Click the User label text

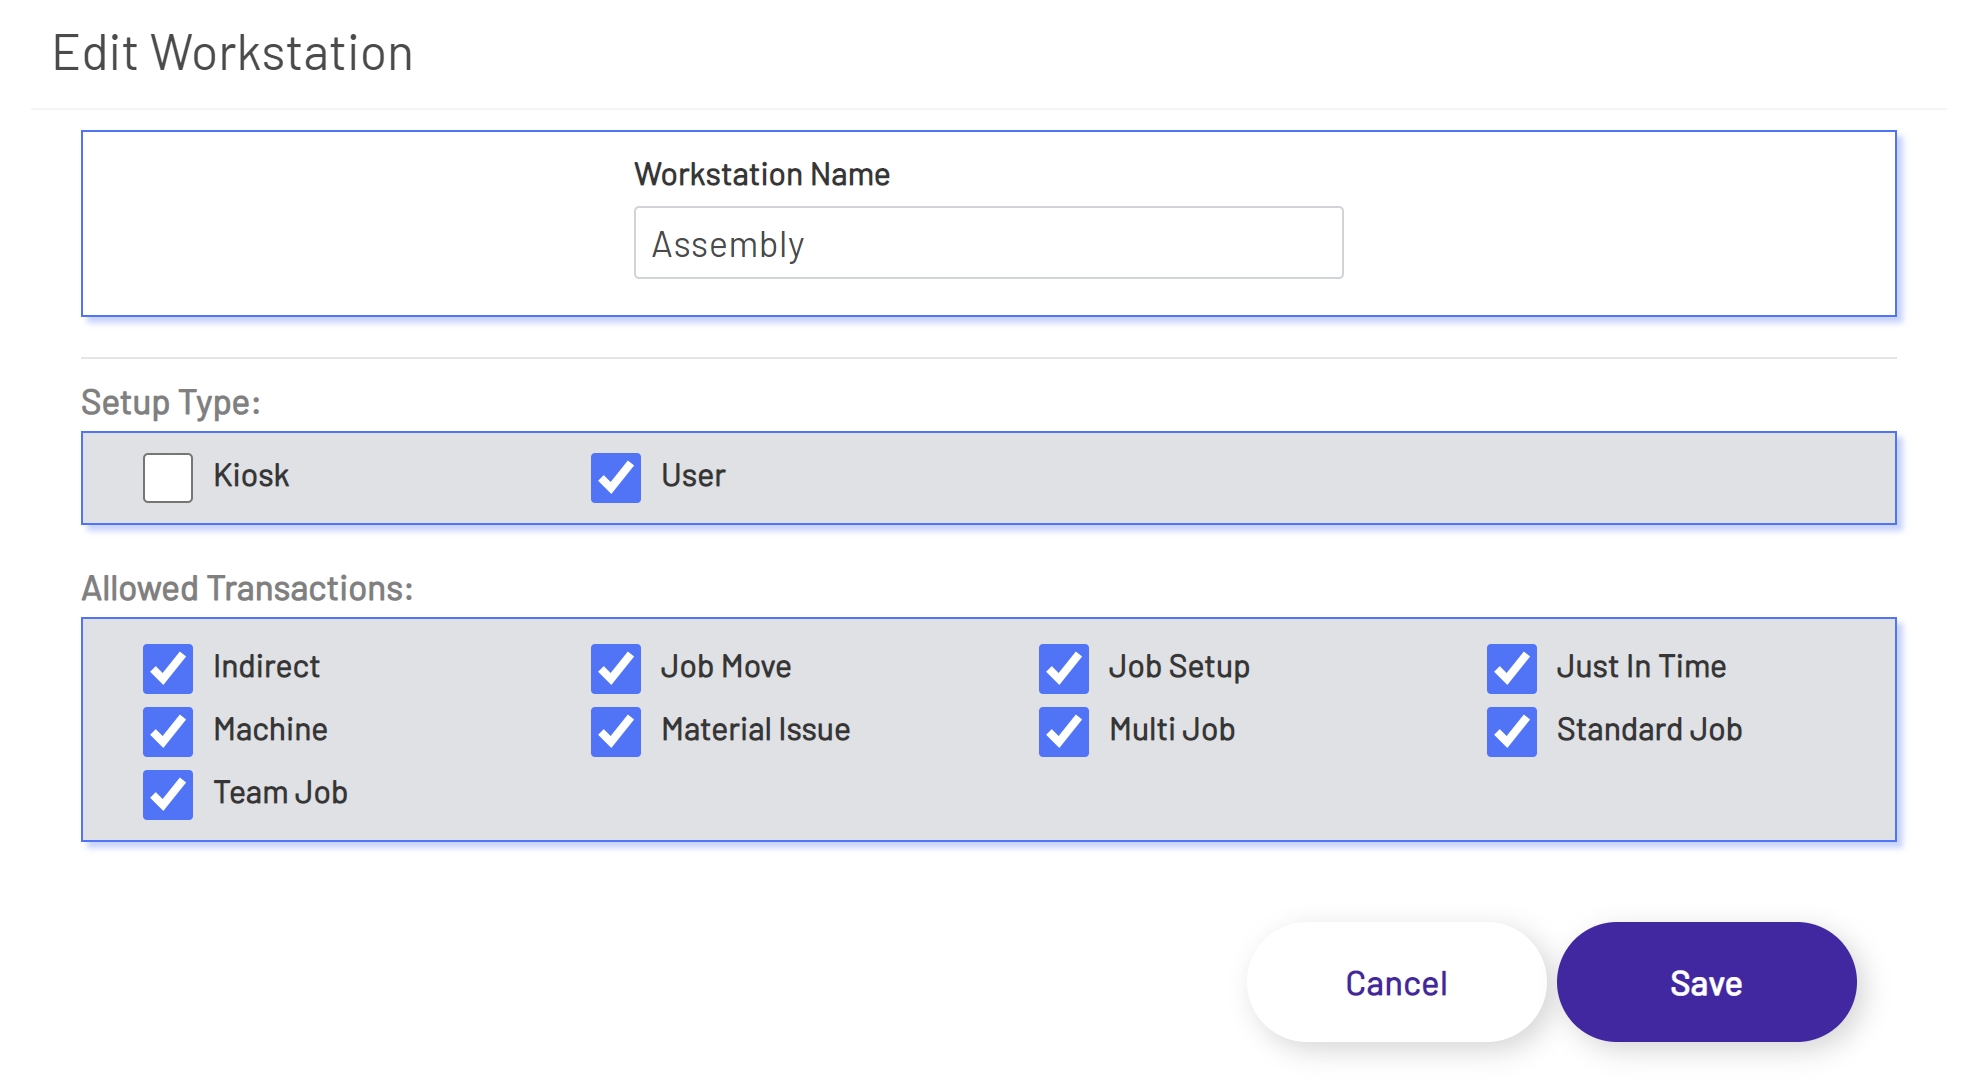click(693, 475)
